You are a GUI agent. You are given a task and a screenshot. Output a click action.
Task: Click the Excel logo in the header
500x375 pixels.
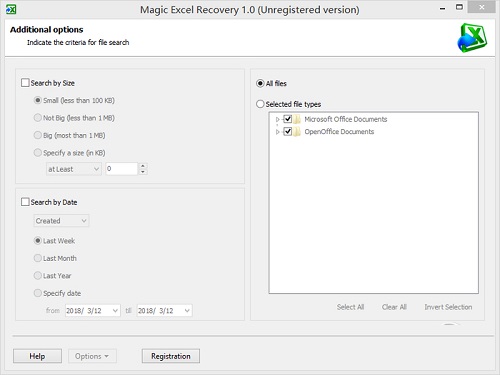(472, 38)
